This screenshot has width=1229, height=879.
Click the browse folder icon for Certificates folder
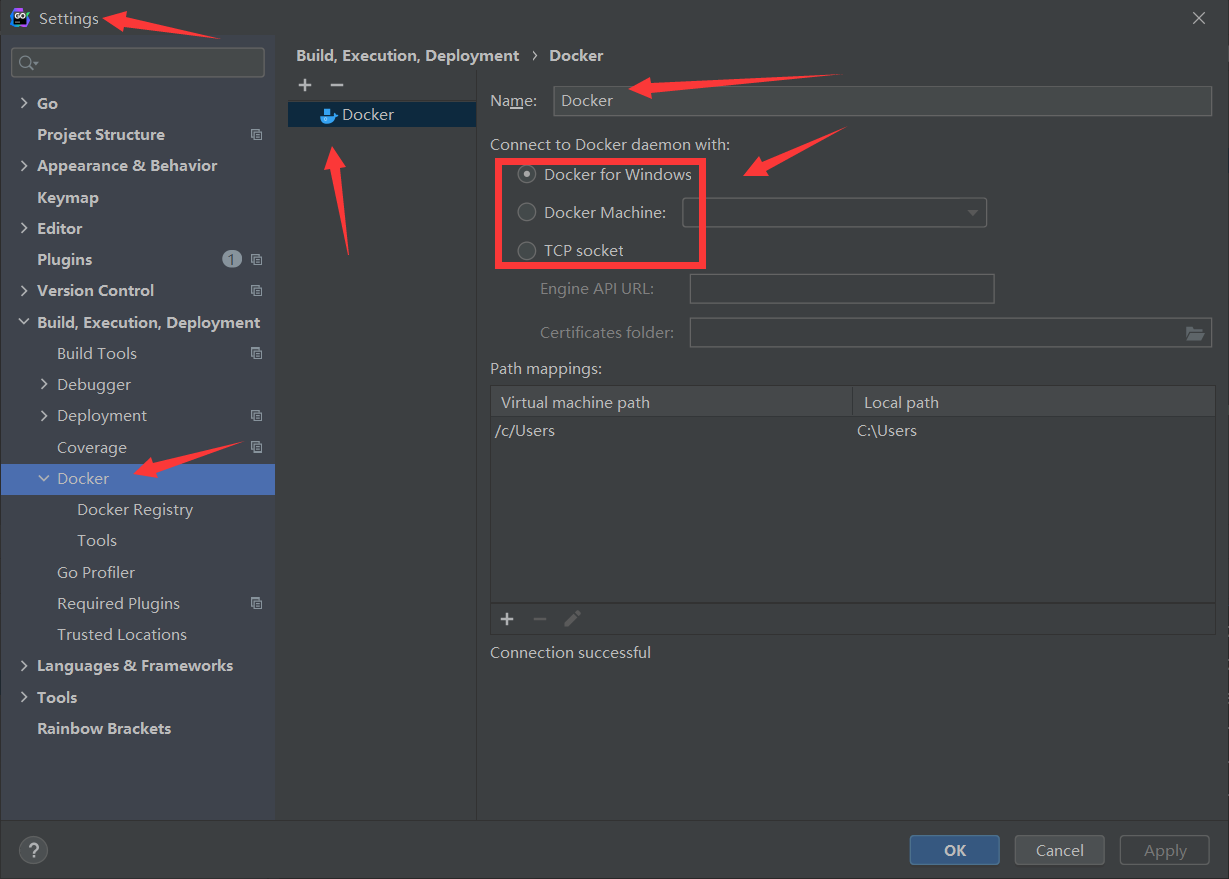[x=1195, y=333]
